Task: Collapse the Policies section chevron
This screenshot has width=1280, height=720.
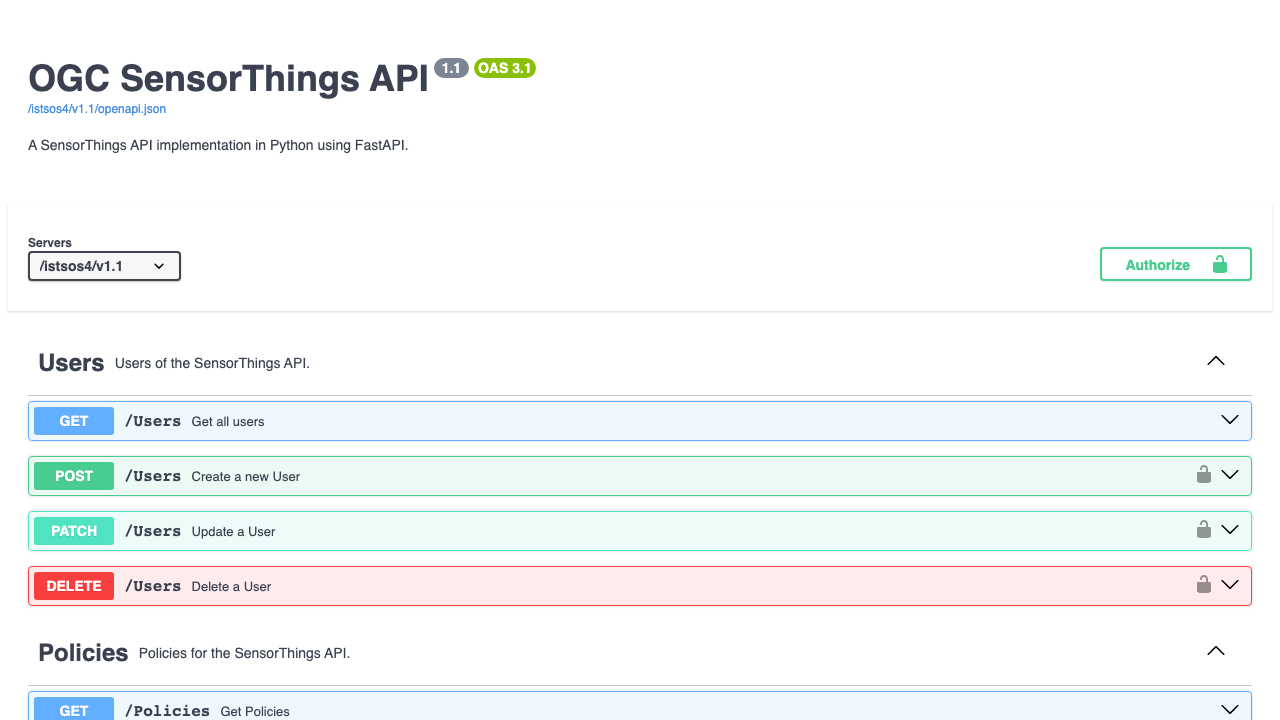Action: click(1216, 651)
